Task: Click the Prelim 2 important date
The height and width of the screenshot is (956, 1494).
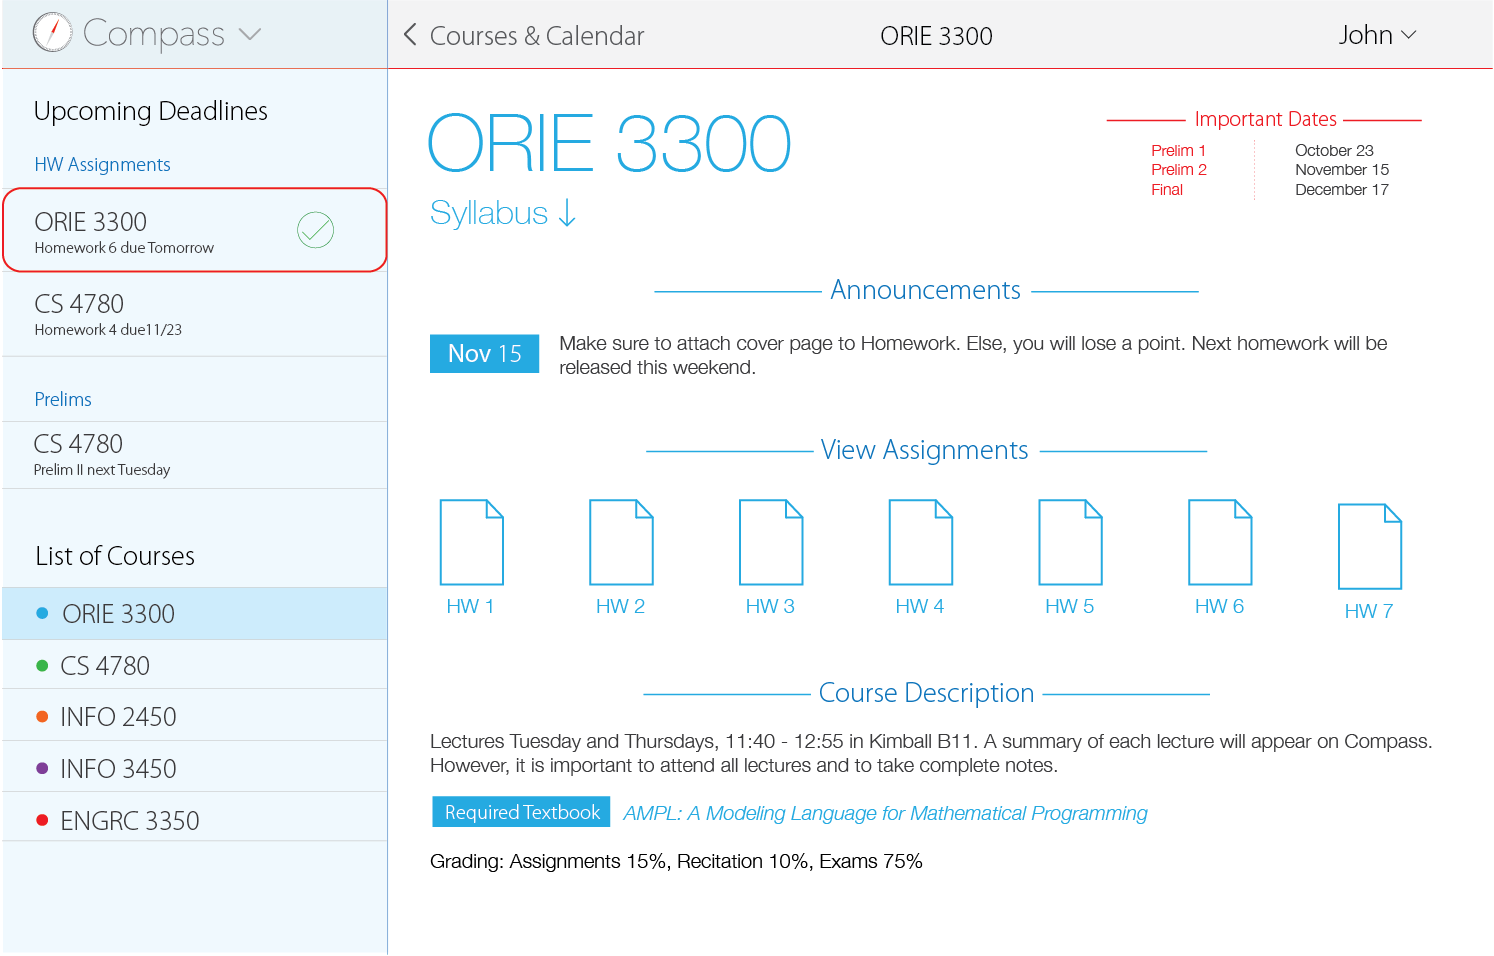Action: click(x=1178, y=170)
